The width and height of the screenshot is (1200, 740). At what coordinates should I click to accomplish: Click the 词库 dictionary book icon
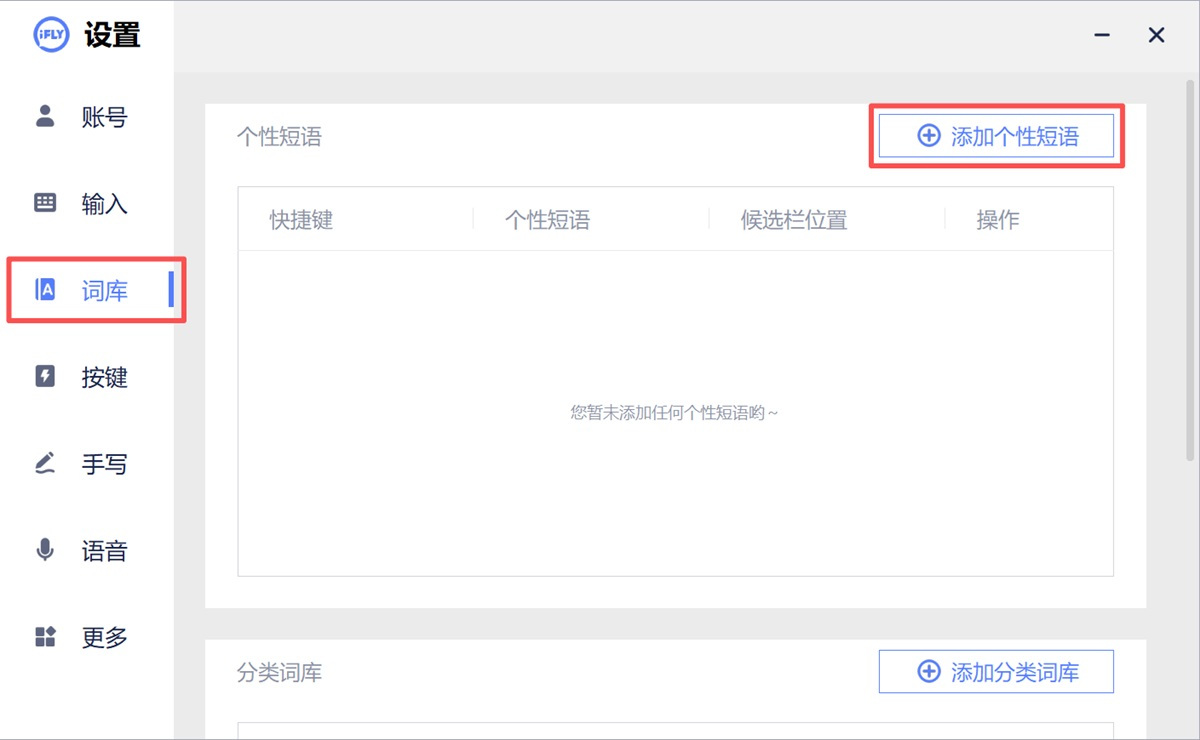[x=45, y=290]
